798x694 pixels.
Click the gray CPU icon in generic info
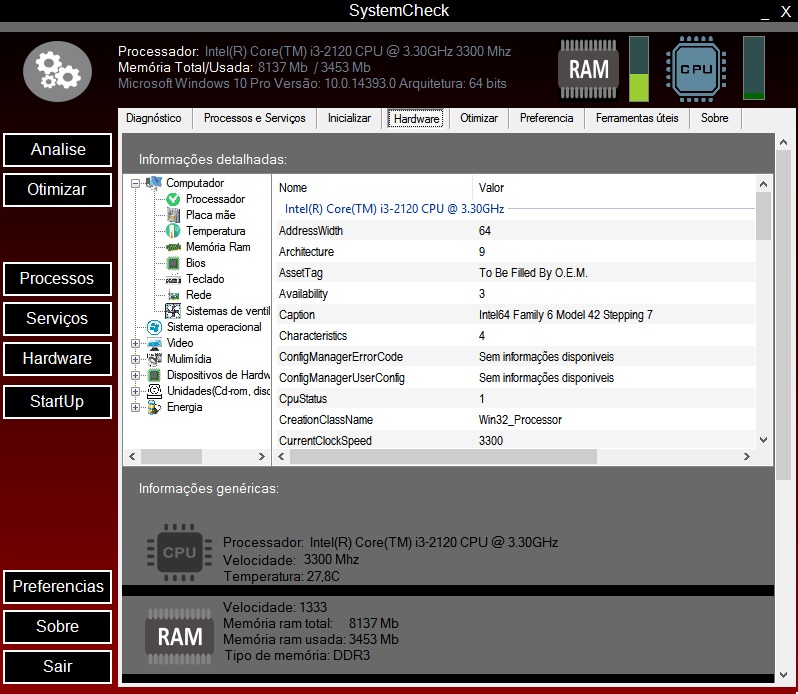click(x=179, y=553)
